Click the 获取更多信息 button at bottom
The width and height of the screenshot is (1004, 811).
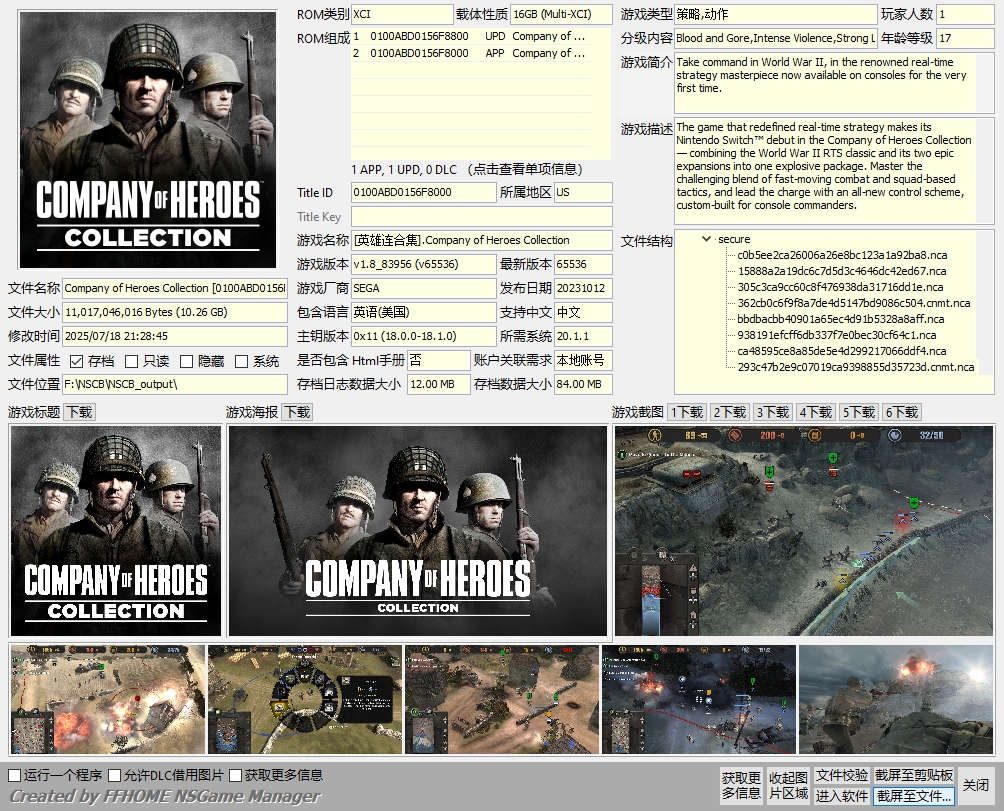click(x=741, y=785)
